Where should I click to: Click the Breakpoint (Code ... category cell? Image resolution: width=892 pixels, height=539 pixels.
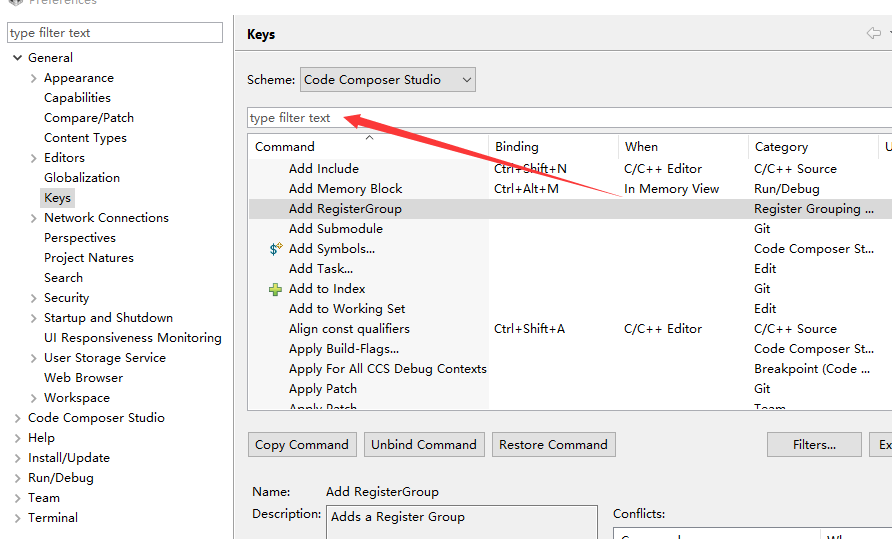coord(812,369)
